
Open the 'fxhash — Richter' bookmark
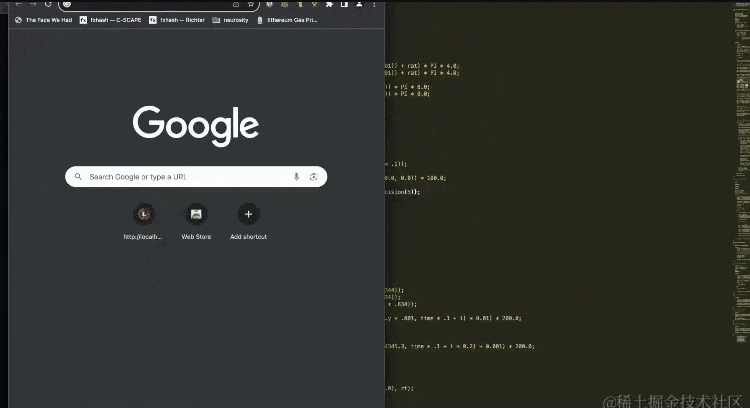(177, 20)
